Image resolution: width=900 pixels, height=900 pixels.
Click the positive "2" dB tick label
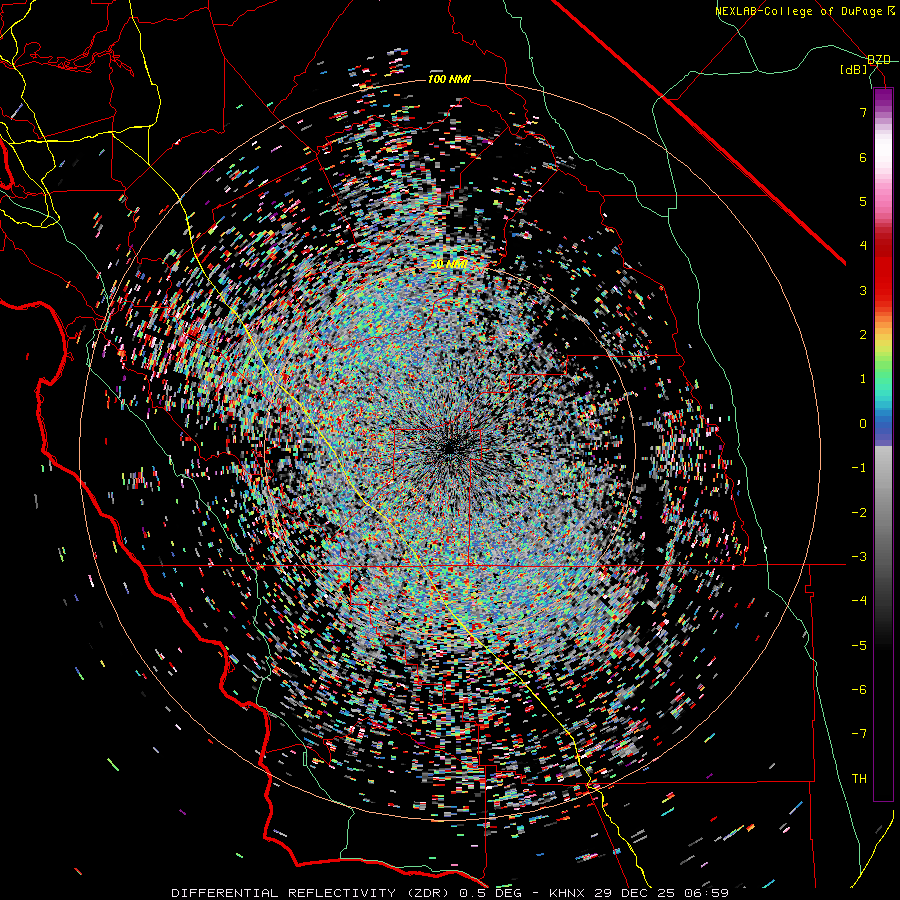863,335
